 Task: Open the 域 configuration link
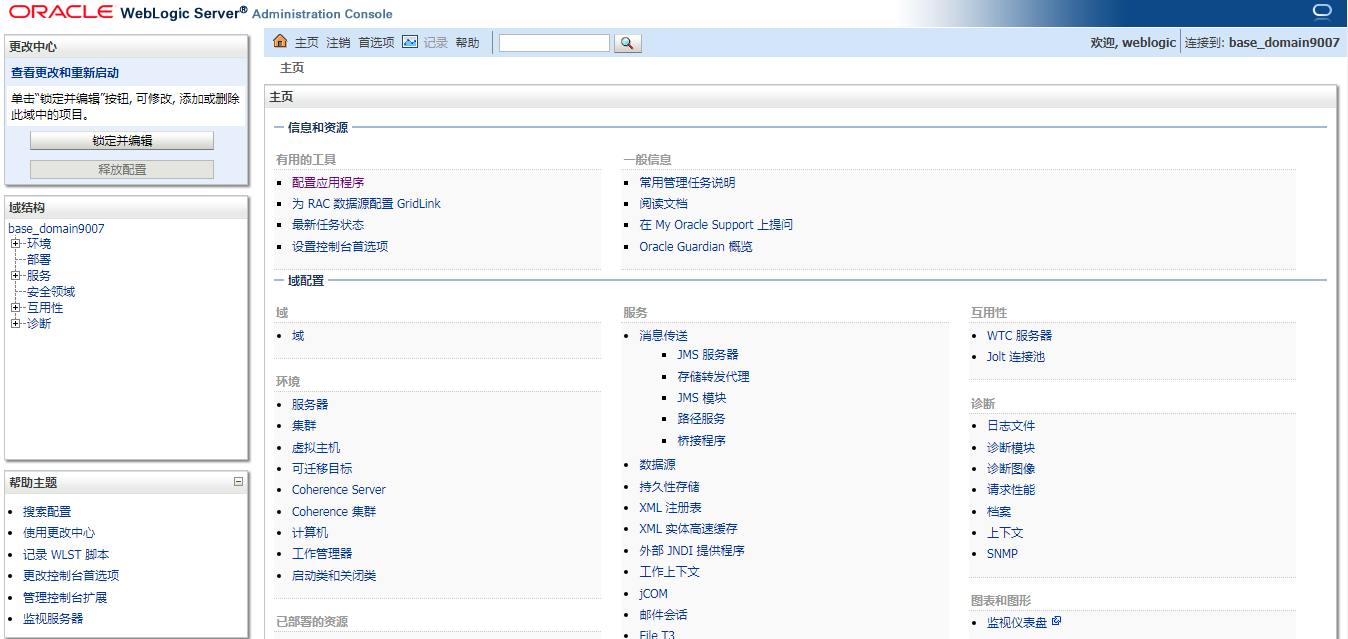[x=298, y=336]
